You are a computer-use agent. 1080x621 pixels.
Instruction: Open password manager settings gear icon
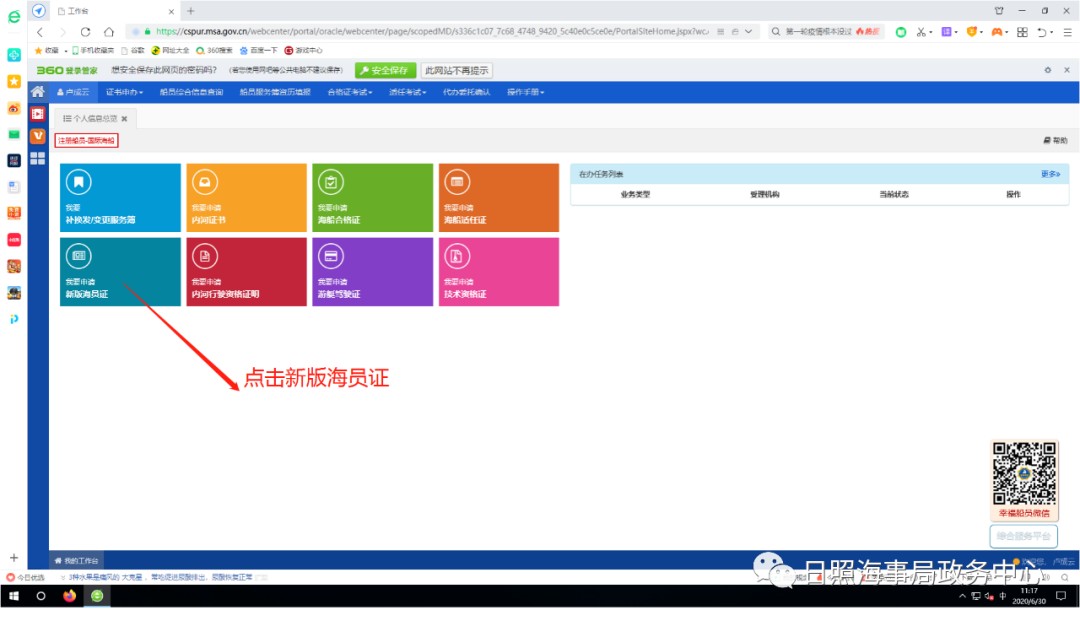pos(1048,70)
